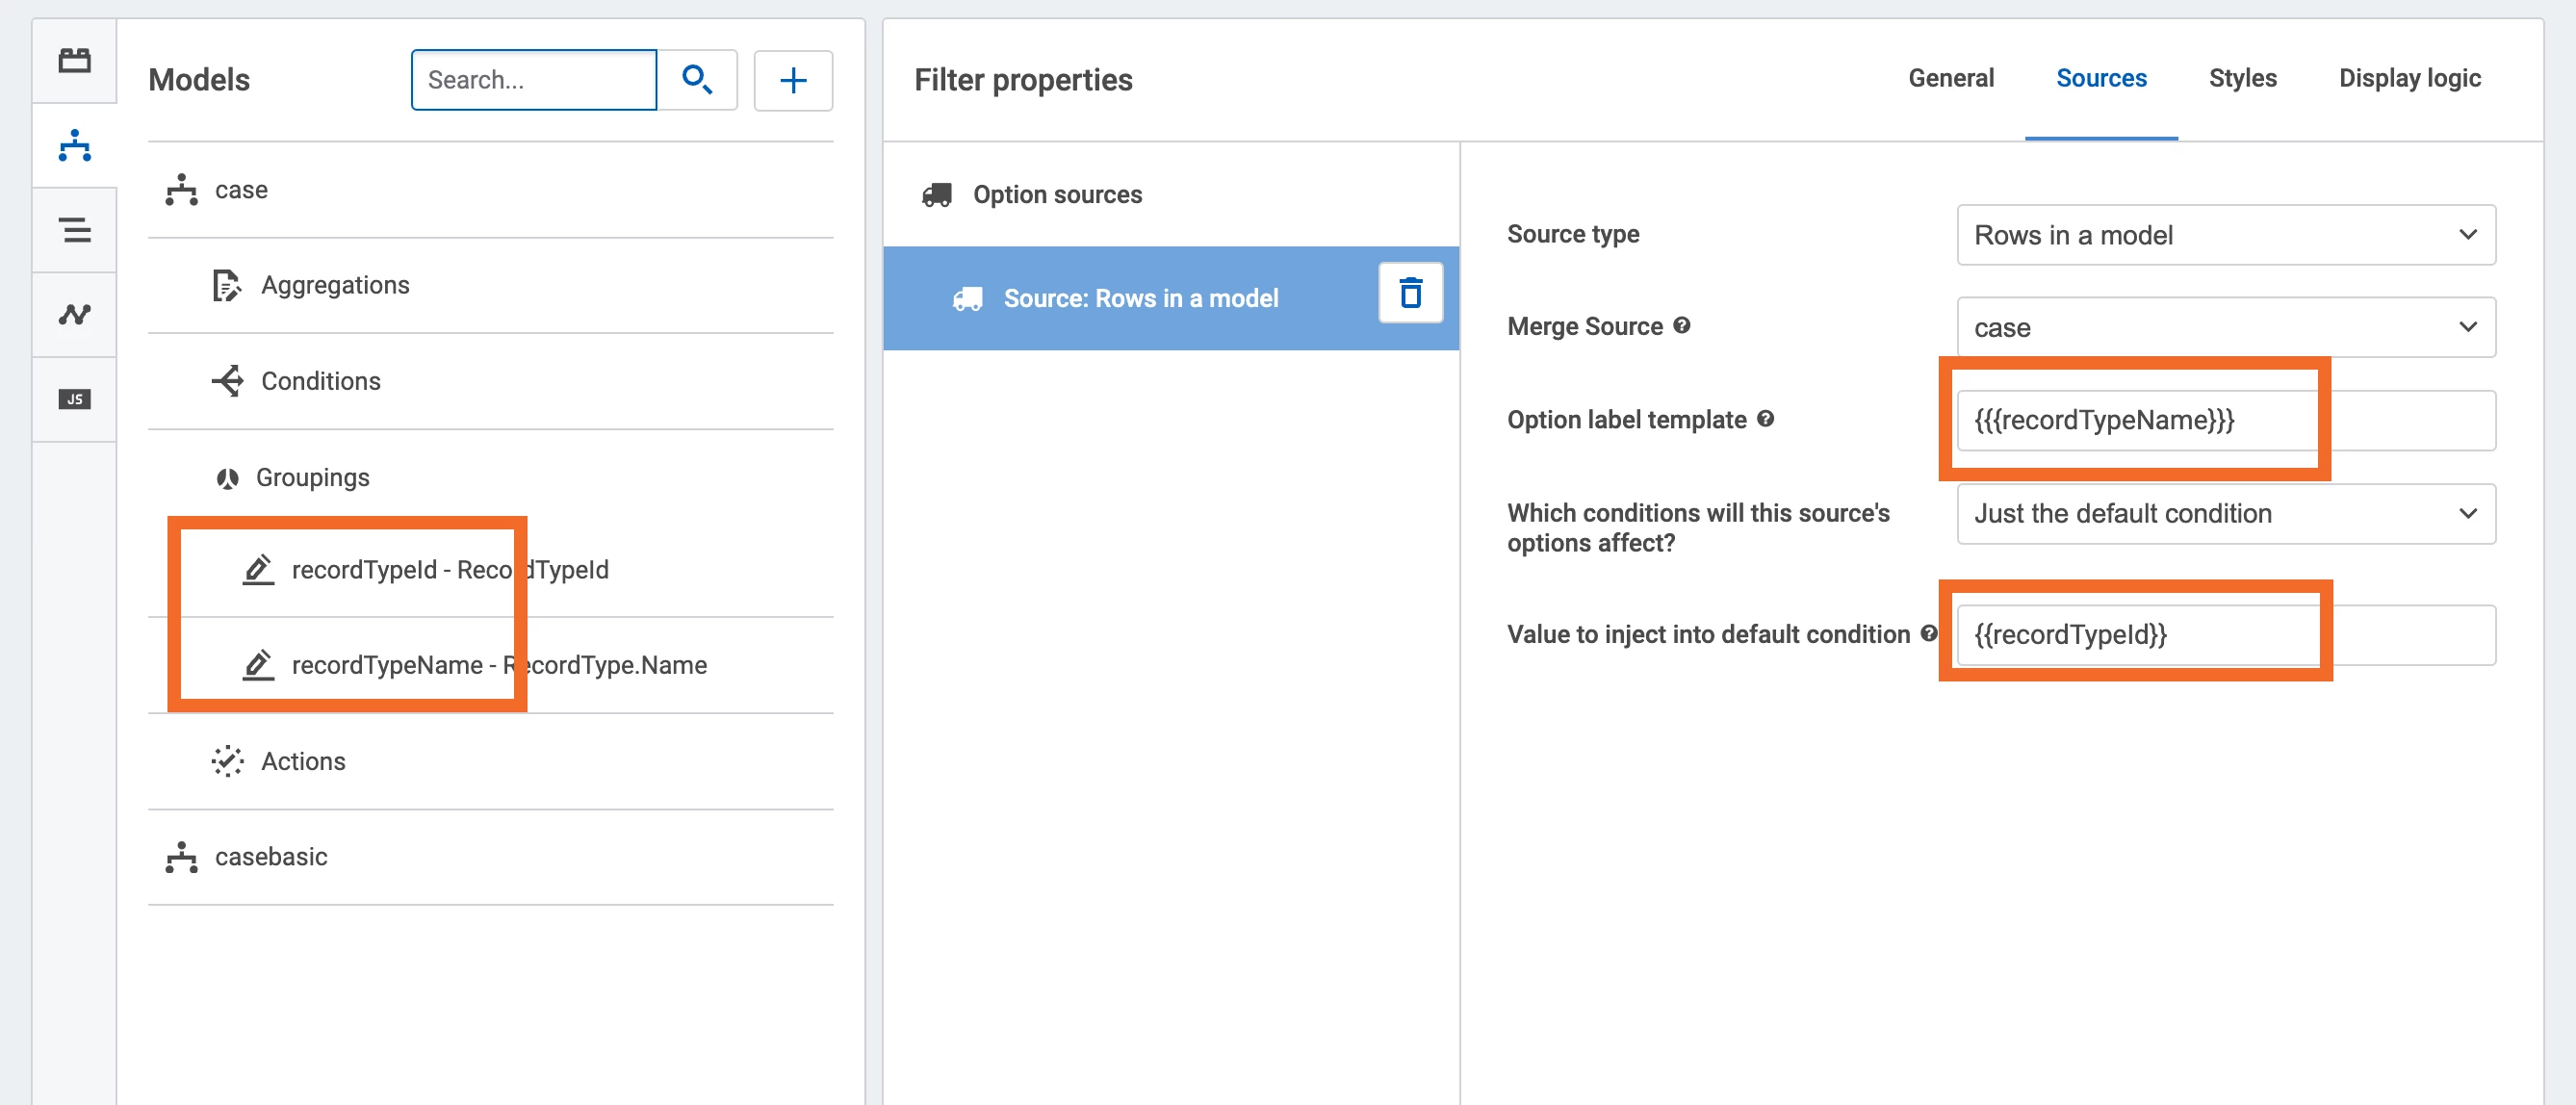Focus the Models search field

click(x=534, y=80)
